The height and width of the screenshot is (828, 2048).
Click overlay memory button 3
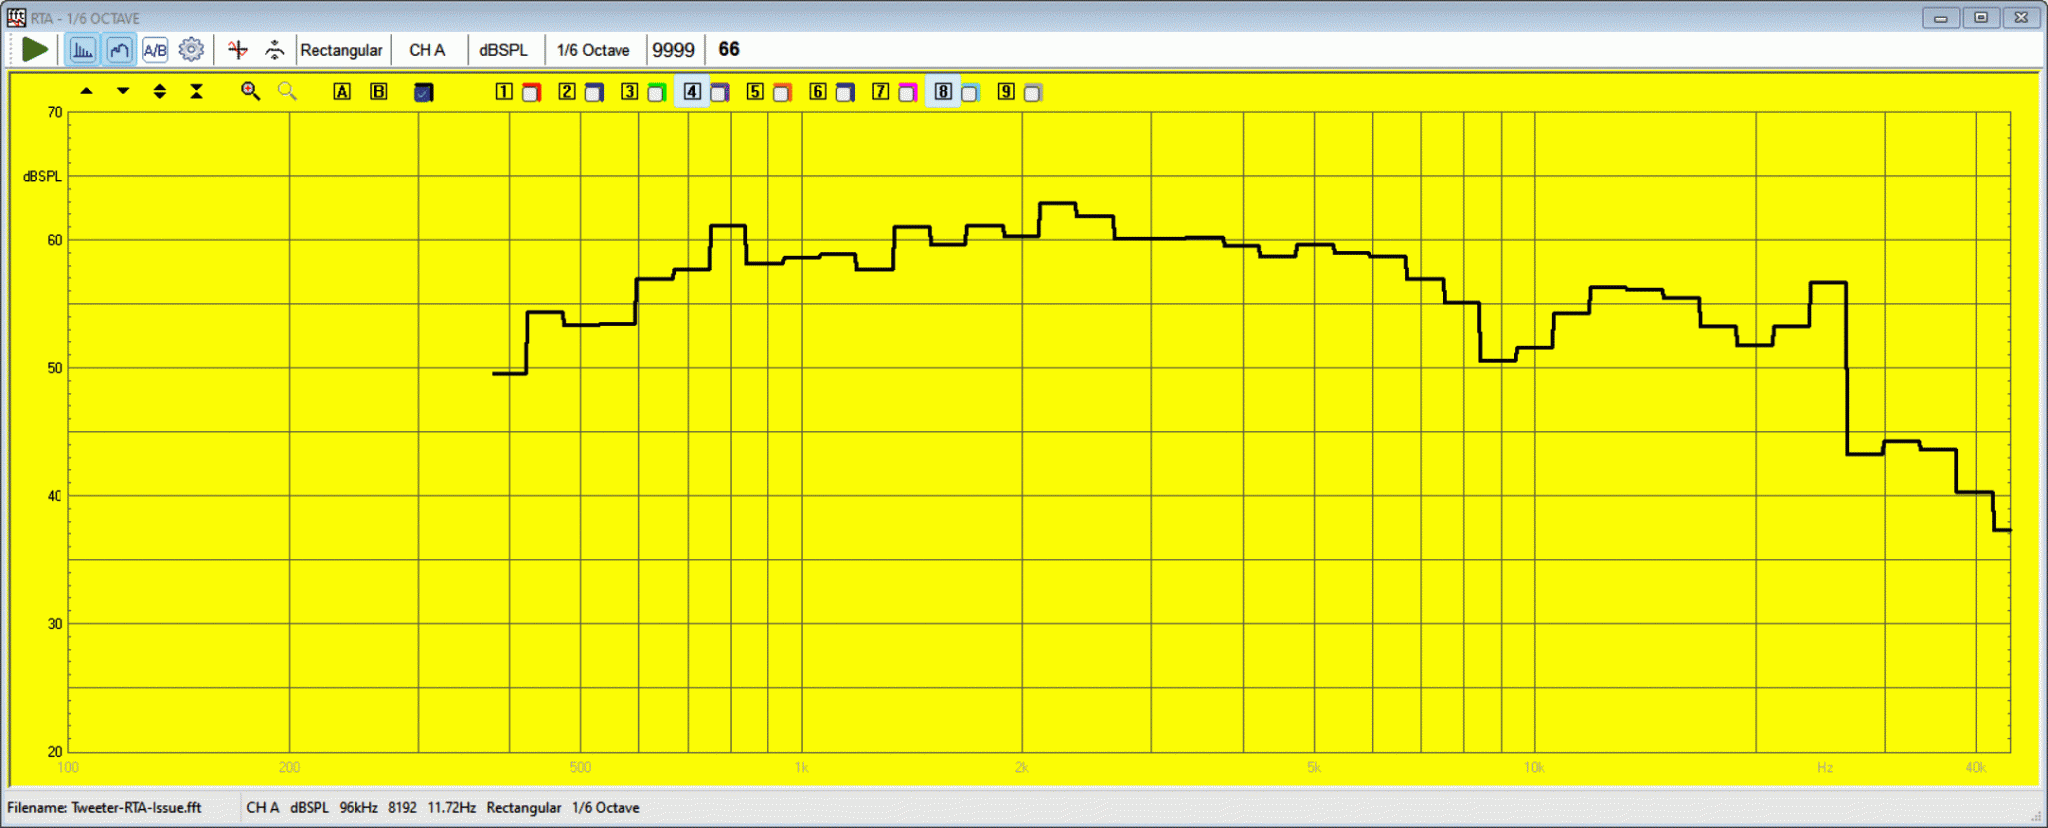click(x=629, y=91)
